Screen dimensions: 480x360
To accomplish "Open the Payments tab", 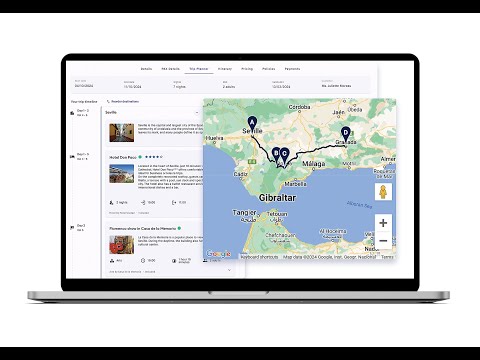I will click(x=292, y=69).
